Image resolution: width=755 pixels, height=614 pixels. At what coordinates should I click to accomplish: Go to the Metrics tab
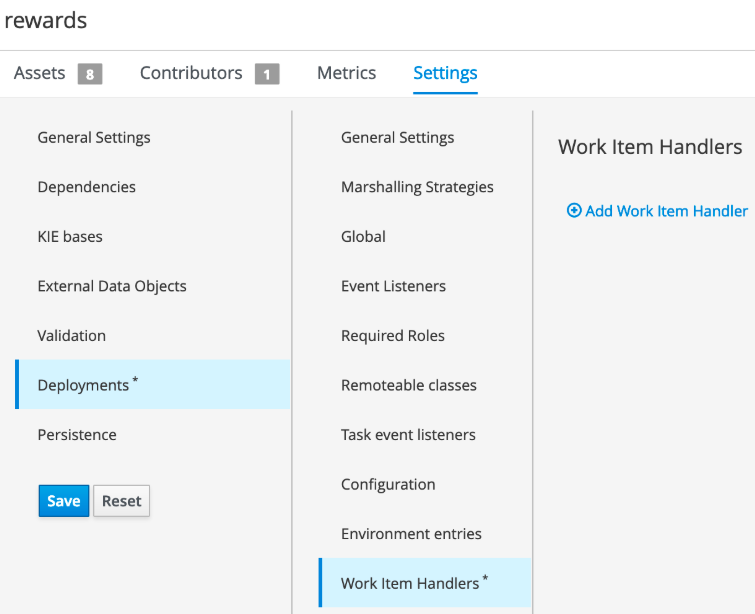pos(346,73)
